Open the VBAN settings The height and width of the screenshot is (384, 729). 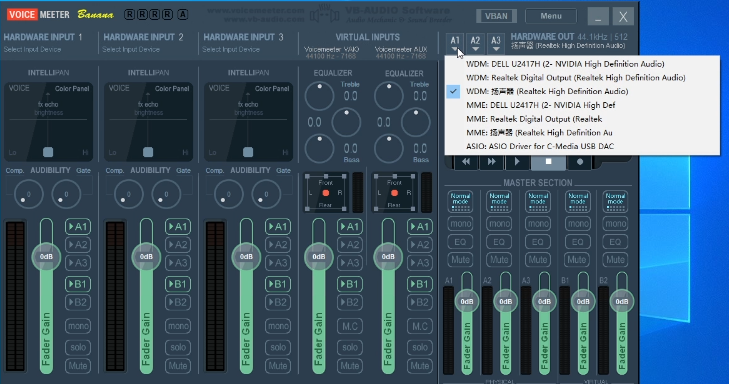pyautogui.click(x=496, y=16)
